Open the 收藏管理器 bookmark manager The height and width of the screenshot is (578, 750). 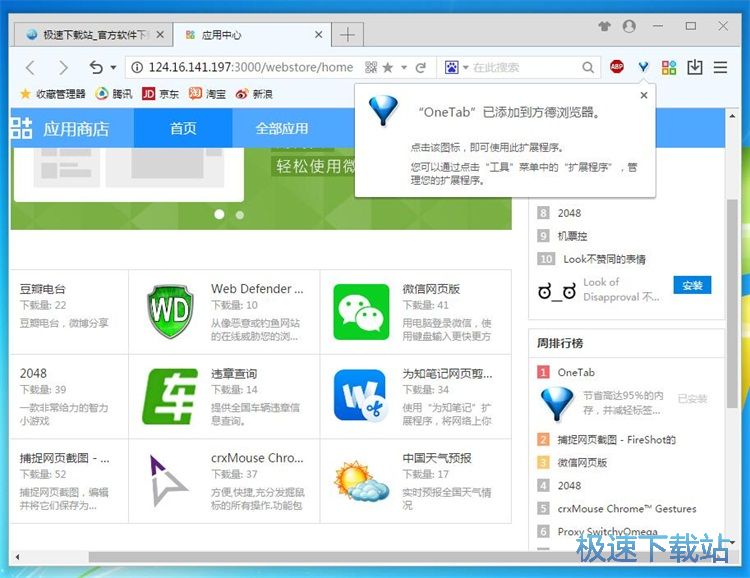pos(53,94)
